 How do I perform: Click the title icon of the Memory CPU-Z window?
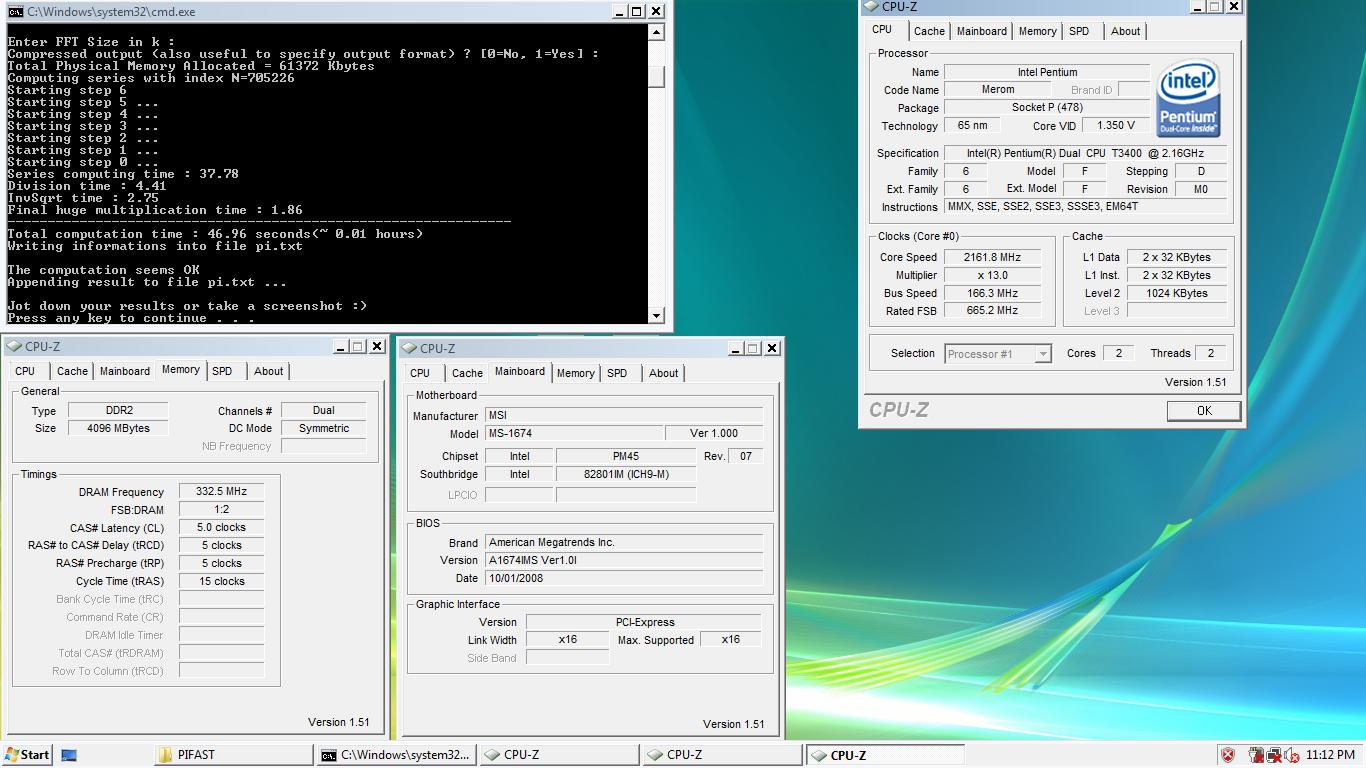(x=13, y=346)
